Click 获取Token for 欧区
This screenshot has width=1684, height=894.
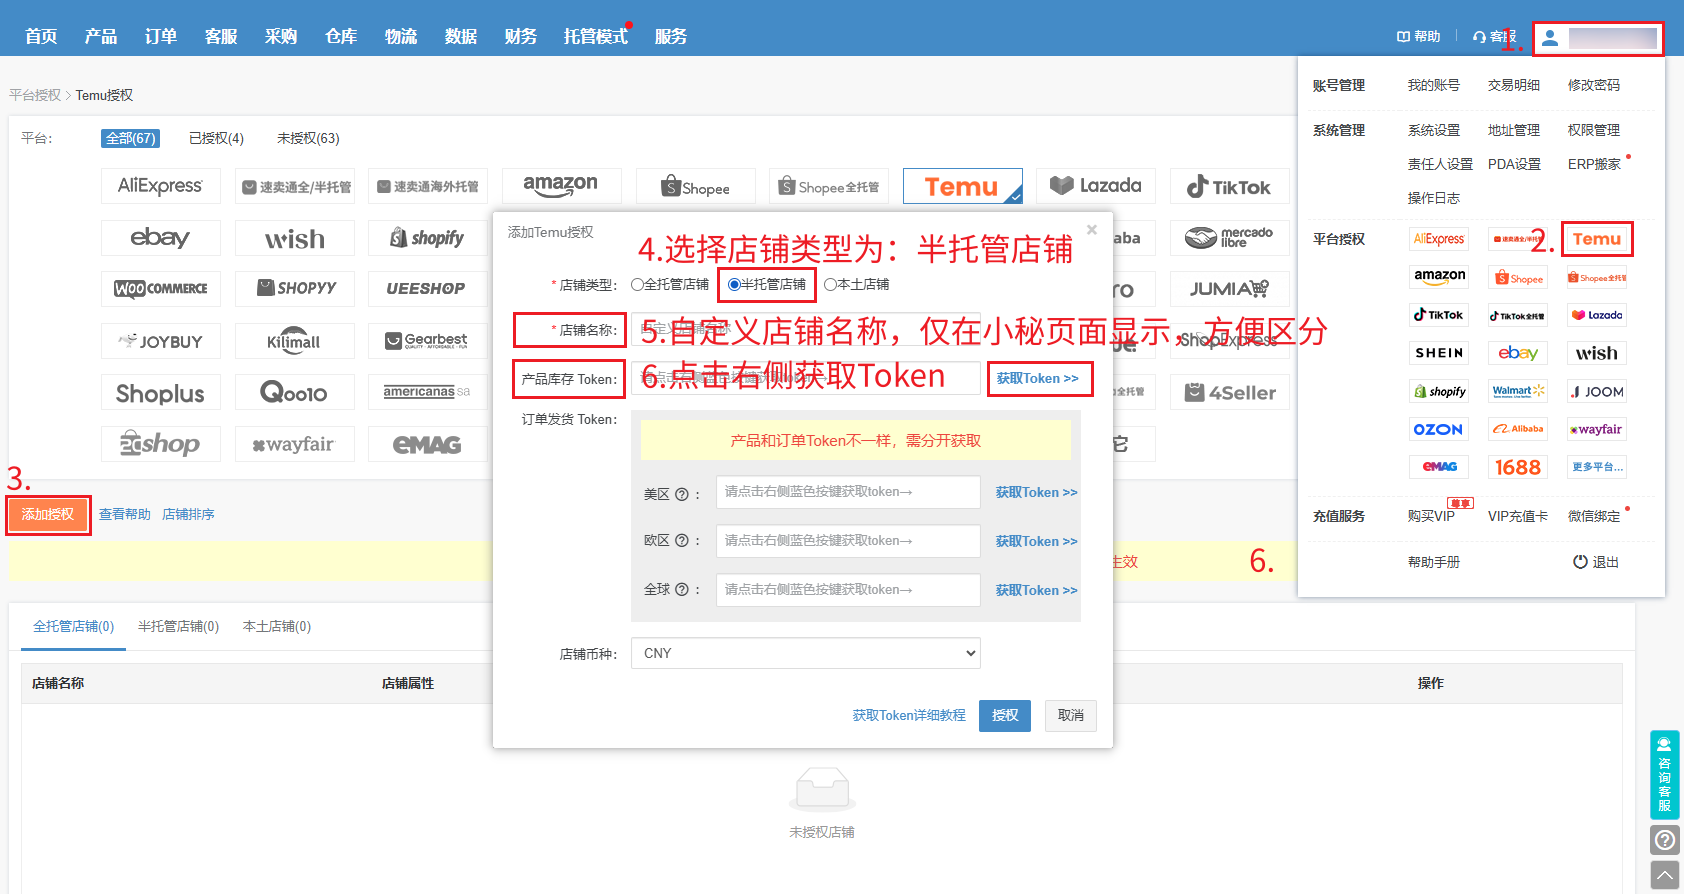tap(1037, 541)
